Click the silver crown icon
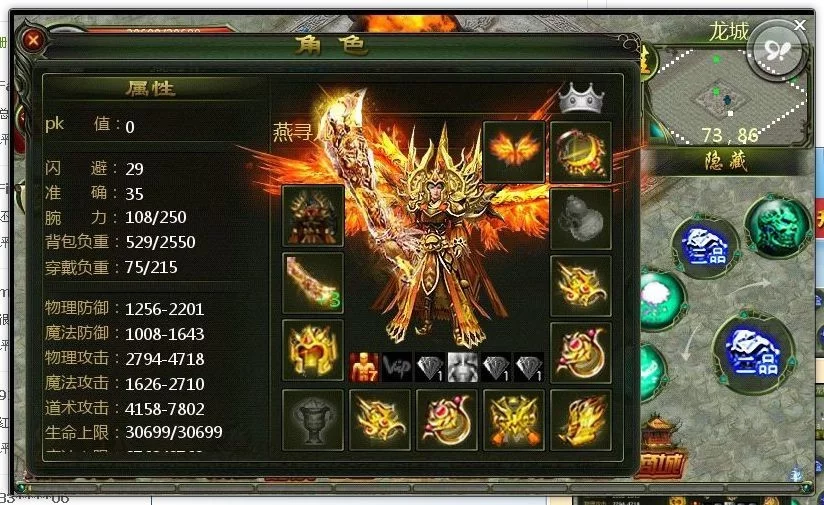The width and height of the screenshot is (824, 505). (581, 98)
